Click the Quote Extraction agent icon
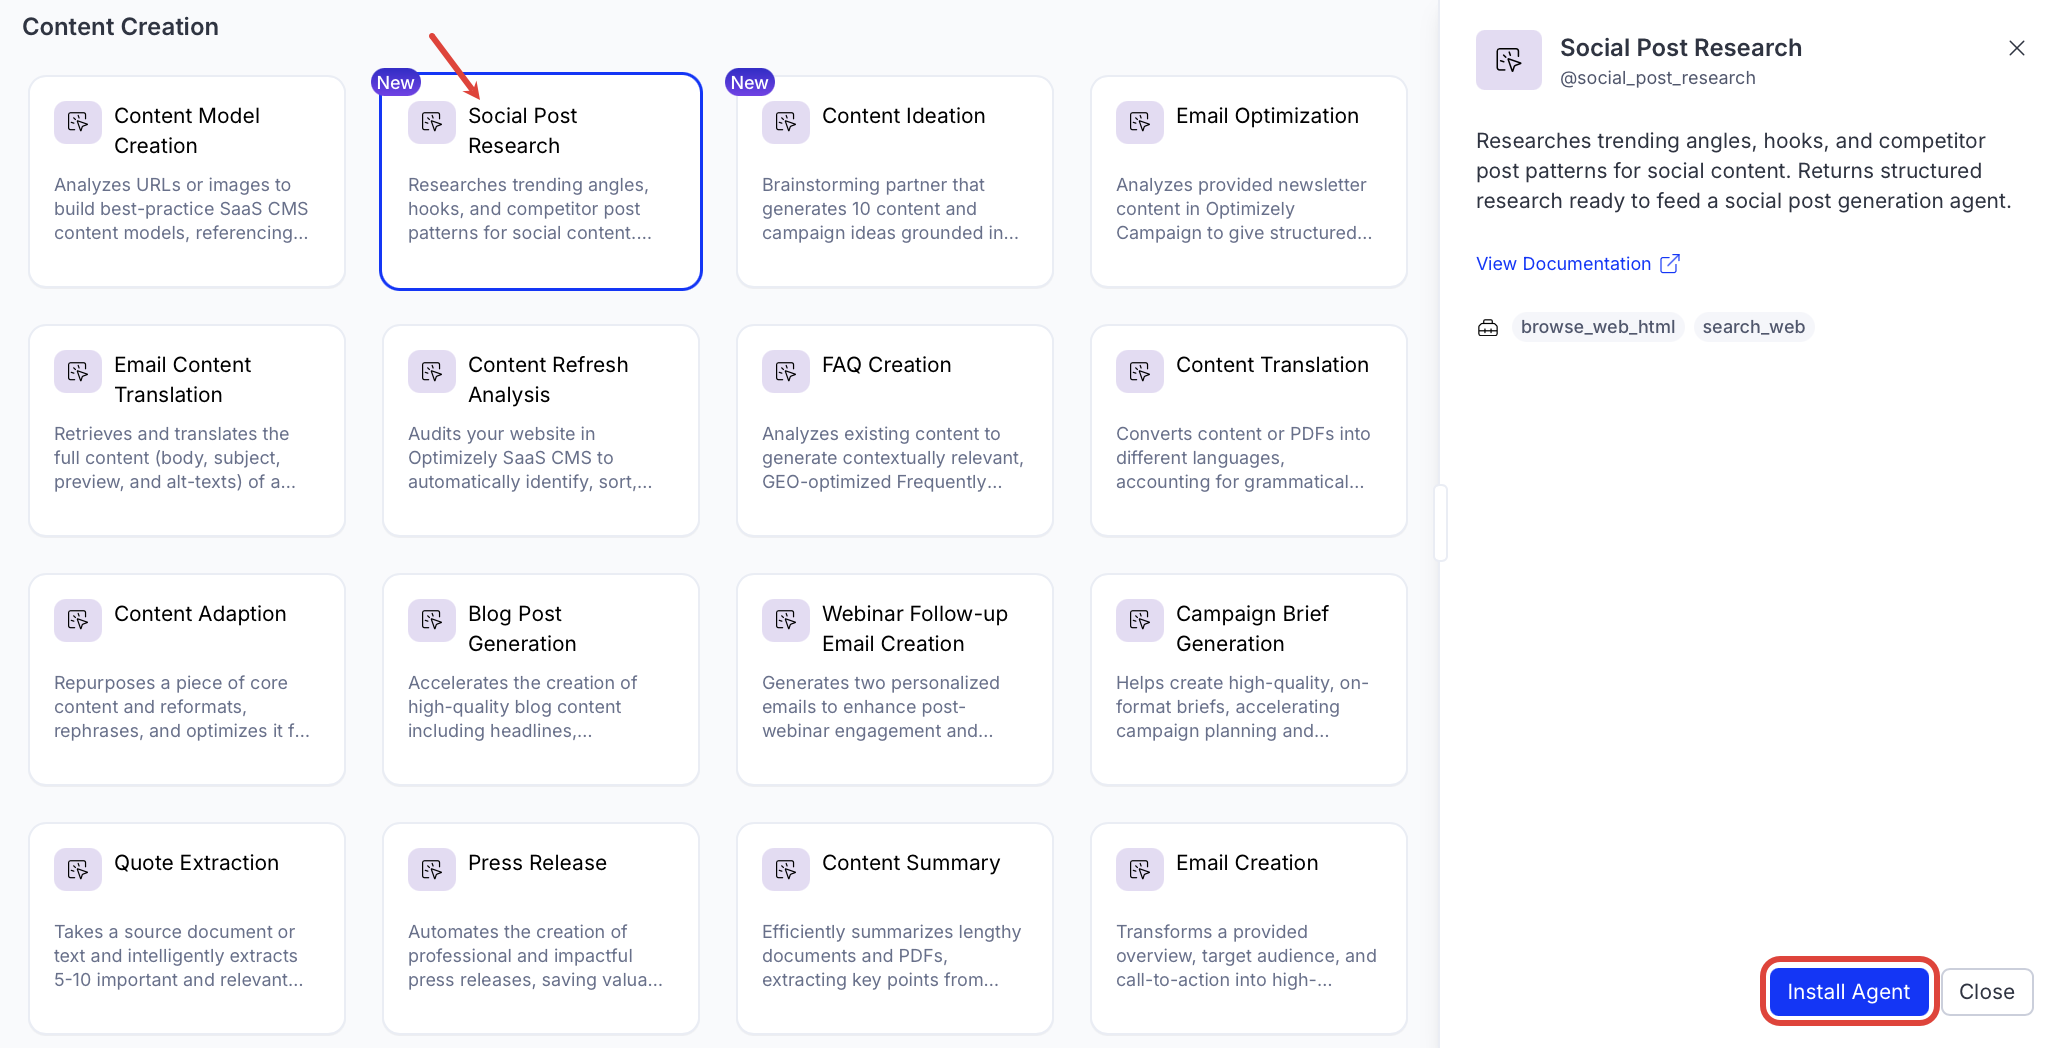This screenshot has width=2050, height=1048. coord(78,869)
